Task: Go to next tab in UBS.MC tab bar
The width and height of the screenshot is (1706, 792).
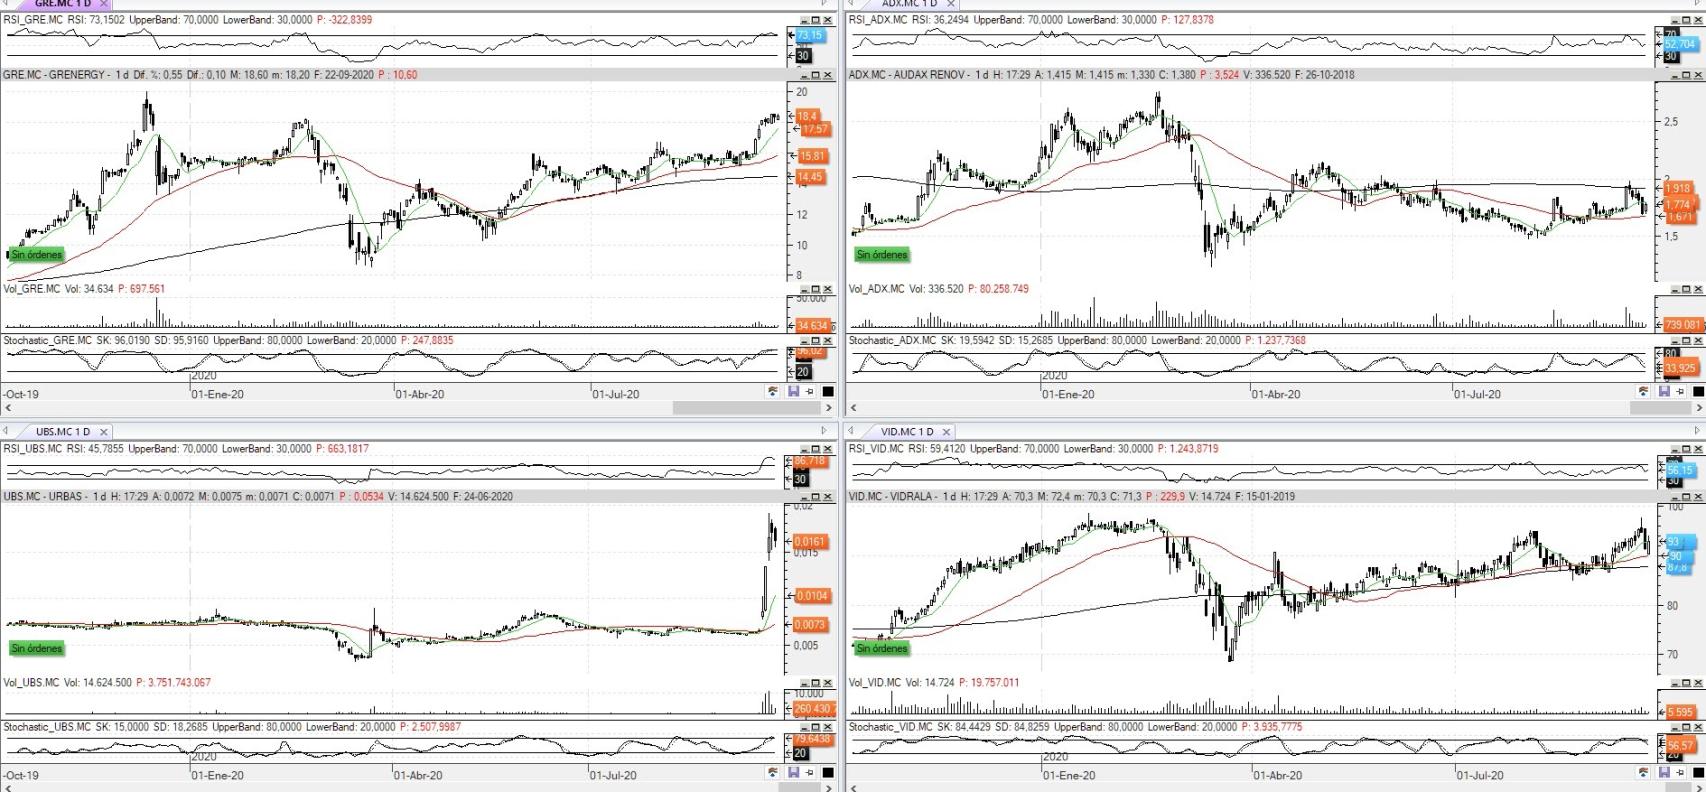Action: [x=824, y=431]
